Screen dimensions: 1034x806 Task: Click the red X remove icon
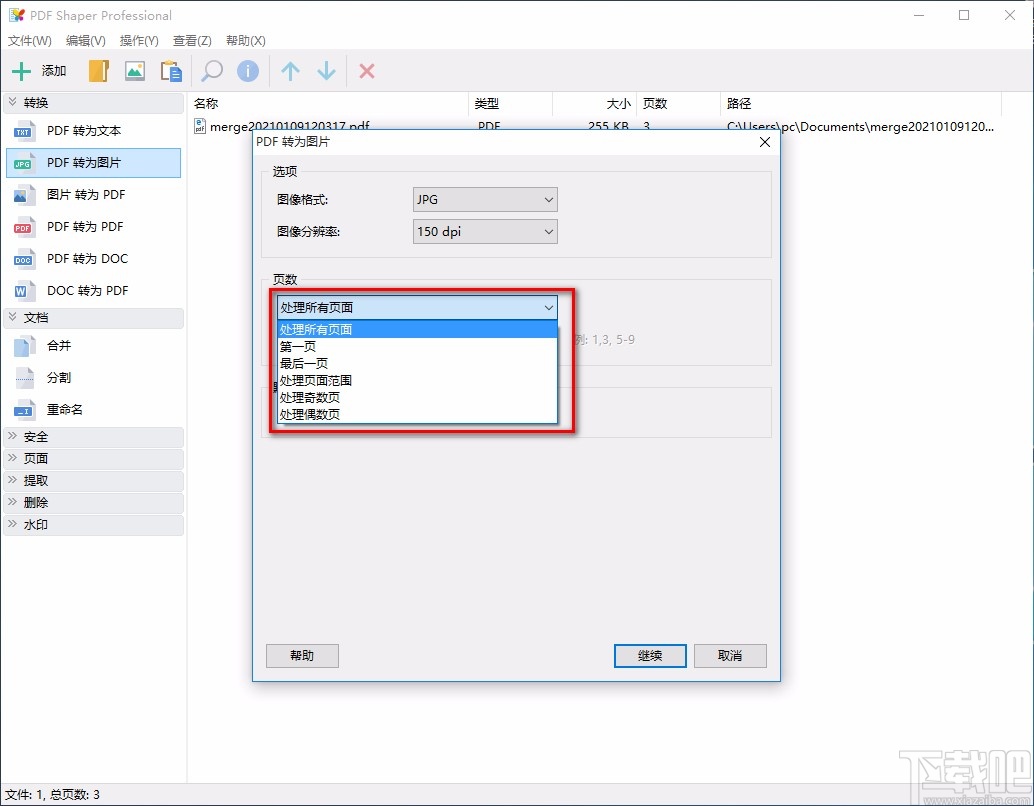[366, 71]
